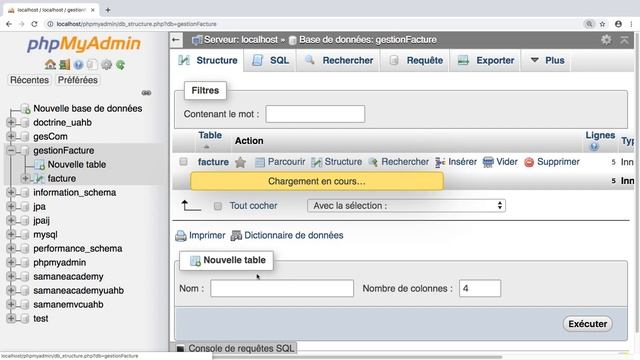Click Supprimer for facture table
Viewport: 640px width, 360px height.
(x=552, y=162)
